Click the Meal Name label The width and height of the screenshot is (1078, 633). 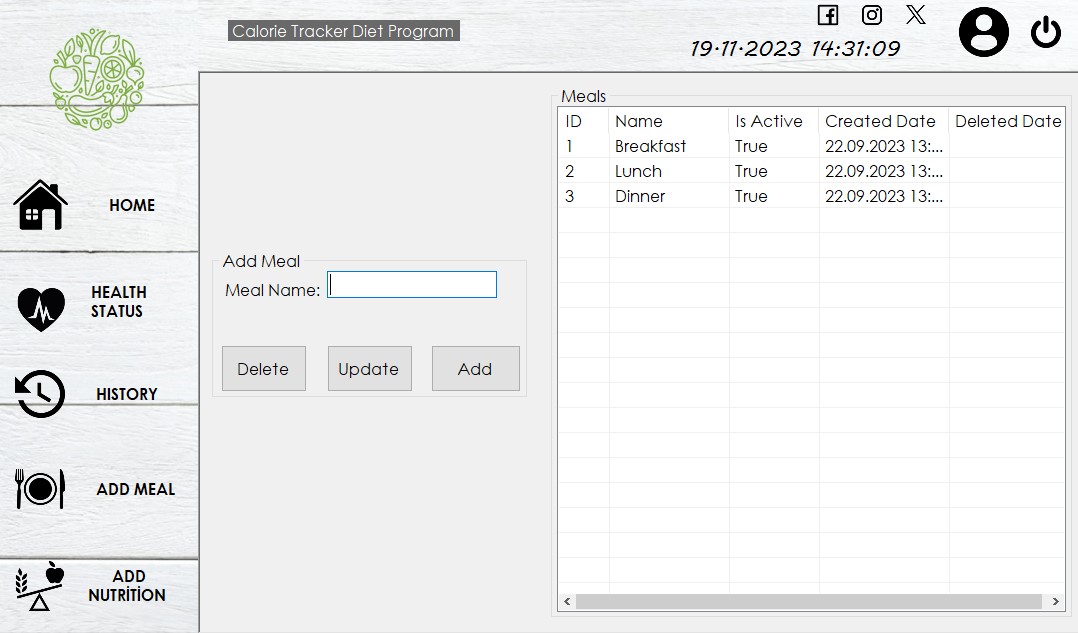272,290
